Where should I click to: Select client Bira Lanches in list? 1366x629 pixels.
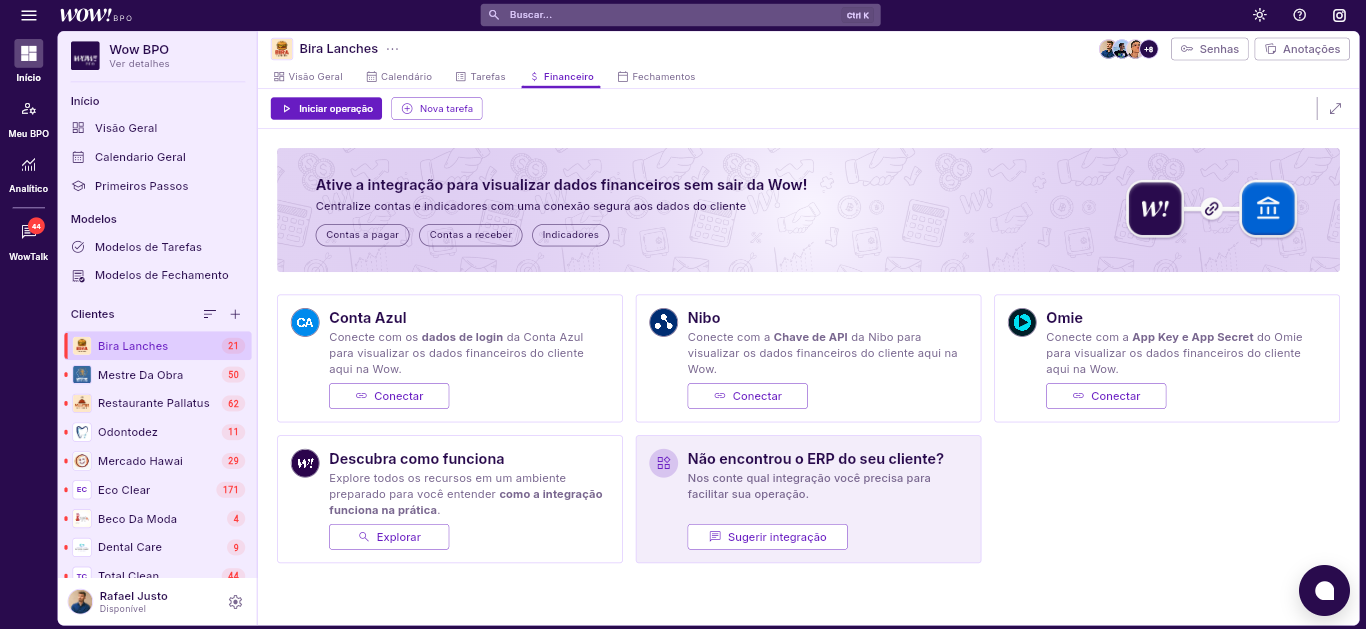(x=158, y=346)
